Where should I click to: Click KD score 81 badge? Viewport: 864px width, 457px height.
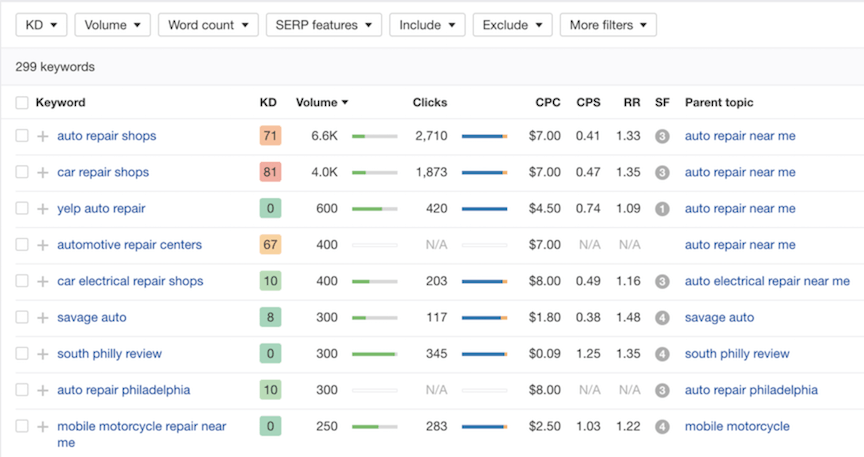269,172
